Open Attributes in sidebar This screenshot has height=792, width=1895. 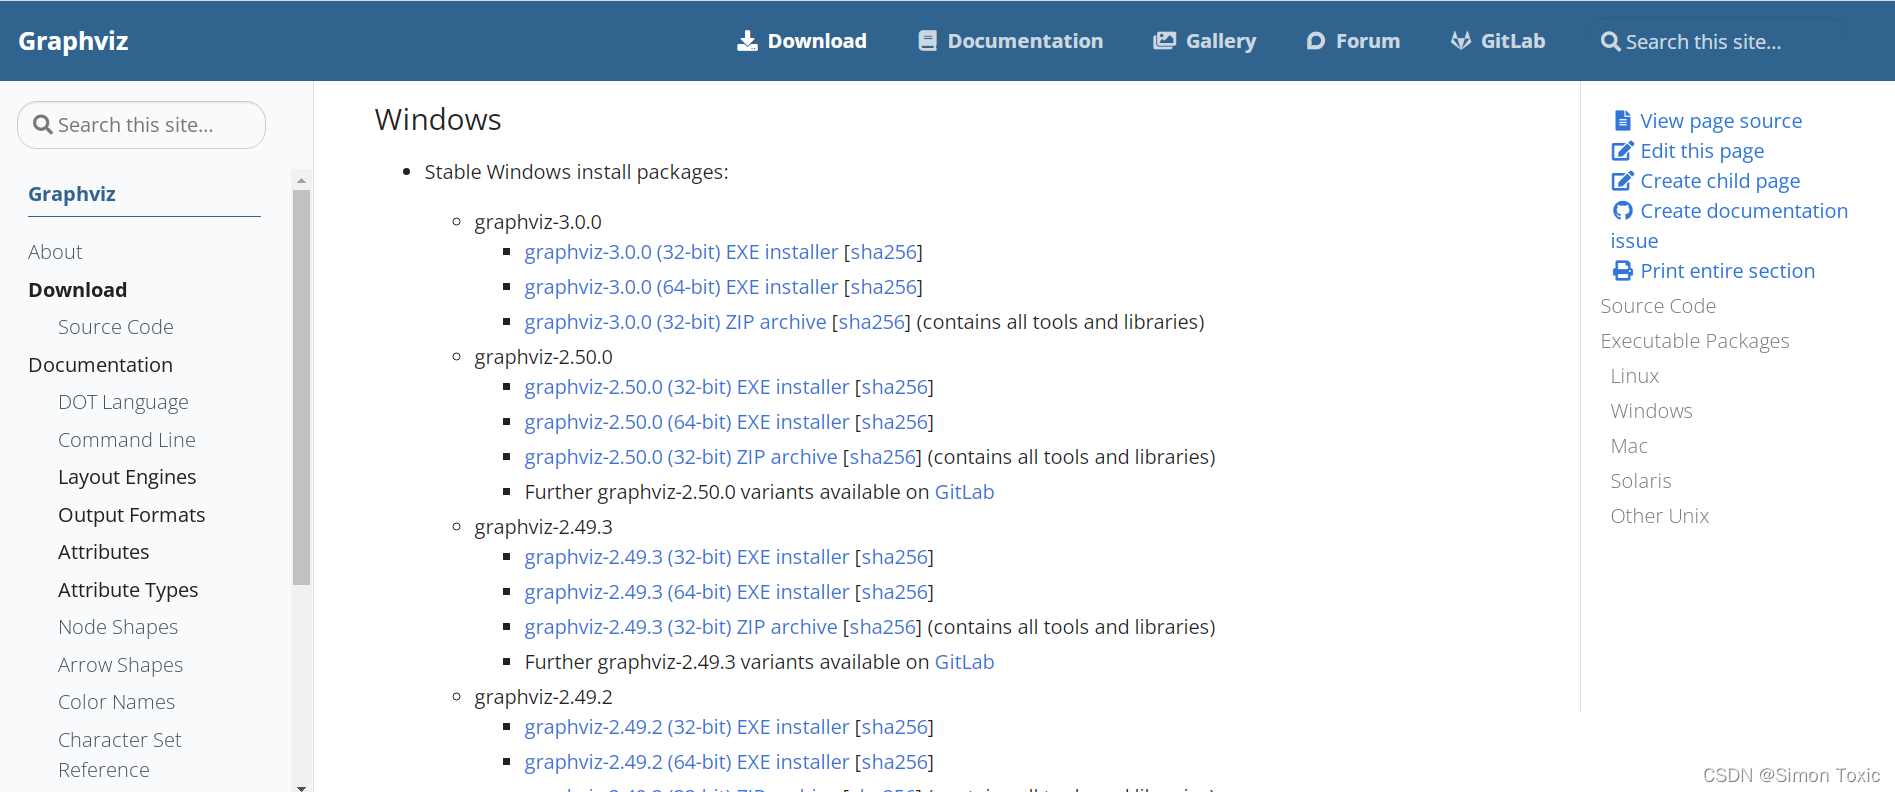(x=103, y=552)
